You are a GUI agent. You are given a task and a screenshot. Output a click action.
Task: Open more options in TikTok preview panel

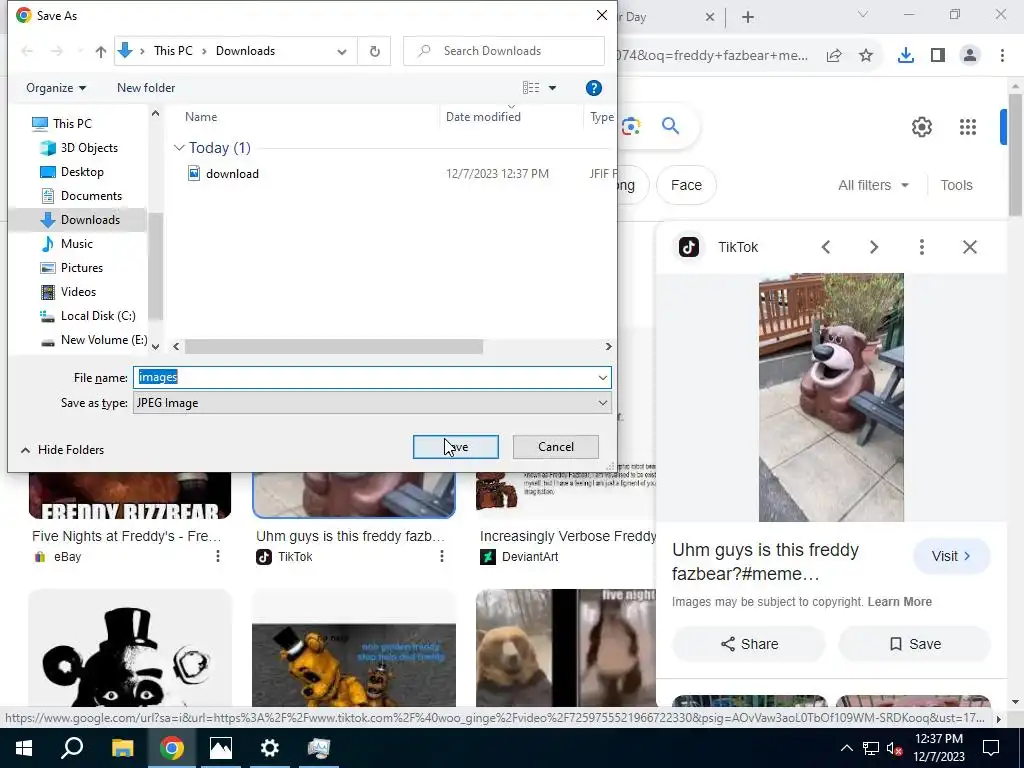pyautogui.click(x=921, y=247)
